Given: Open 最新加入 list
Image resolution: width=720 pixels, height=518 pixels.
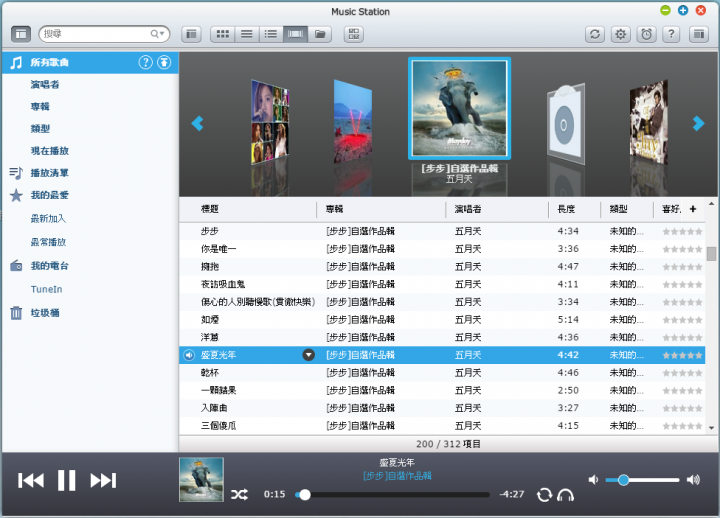Looking at the screenshot, I should coord(48,219).
